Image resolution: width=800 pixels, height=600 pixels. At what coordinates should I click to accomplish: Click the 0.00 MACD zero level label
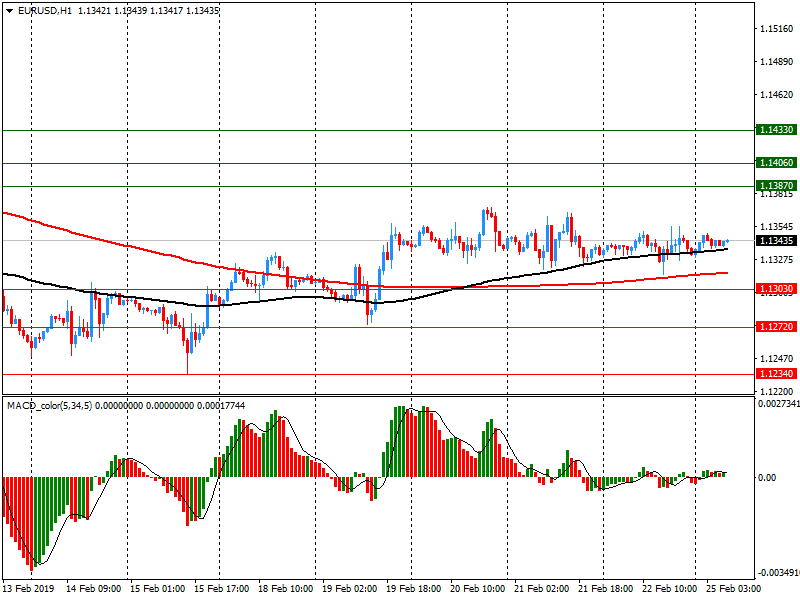[768, 477]
